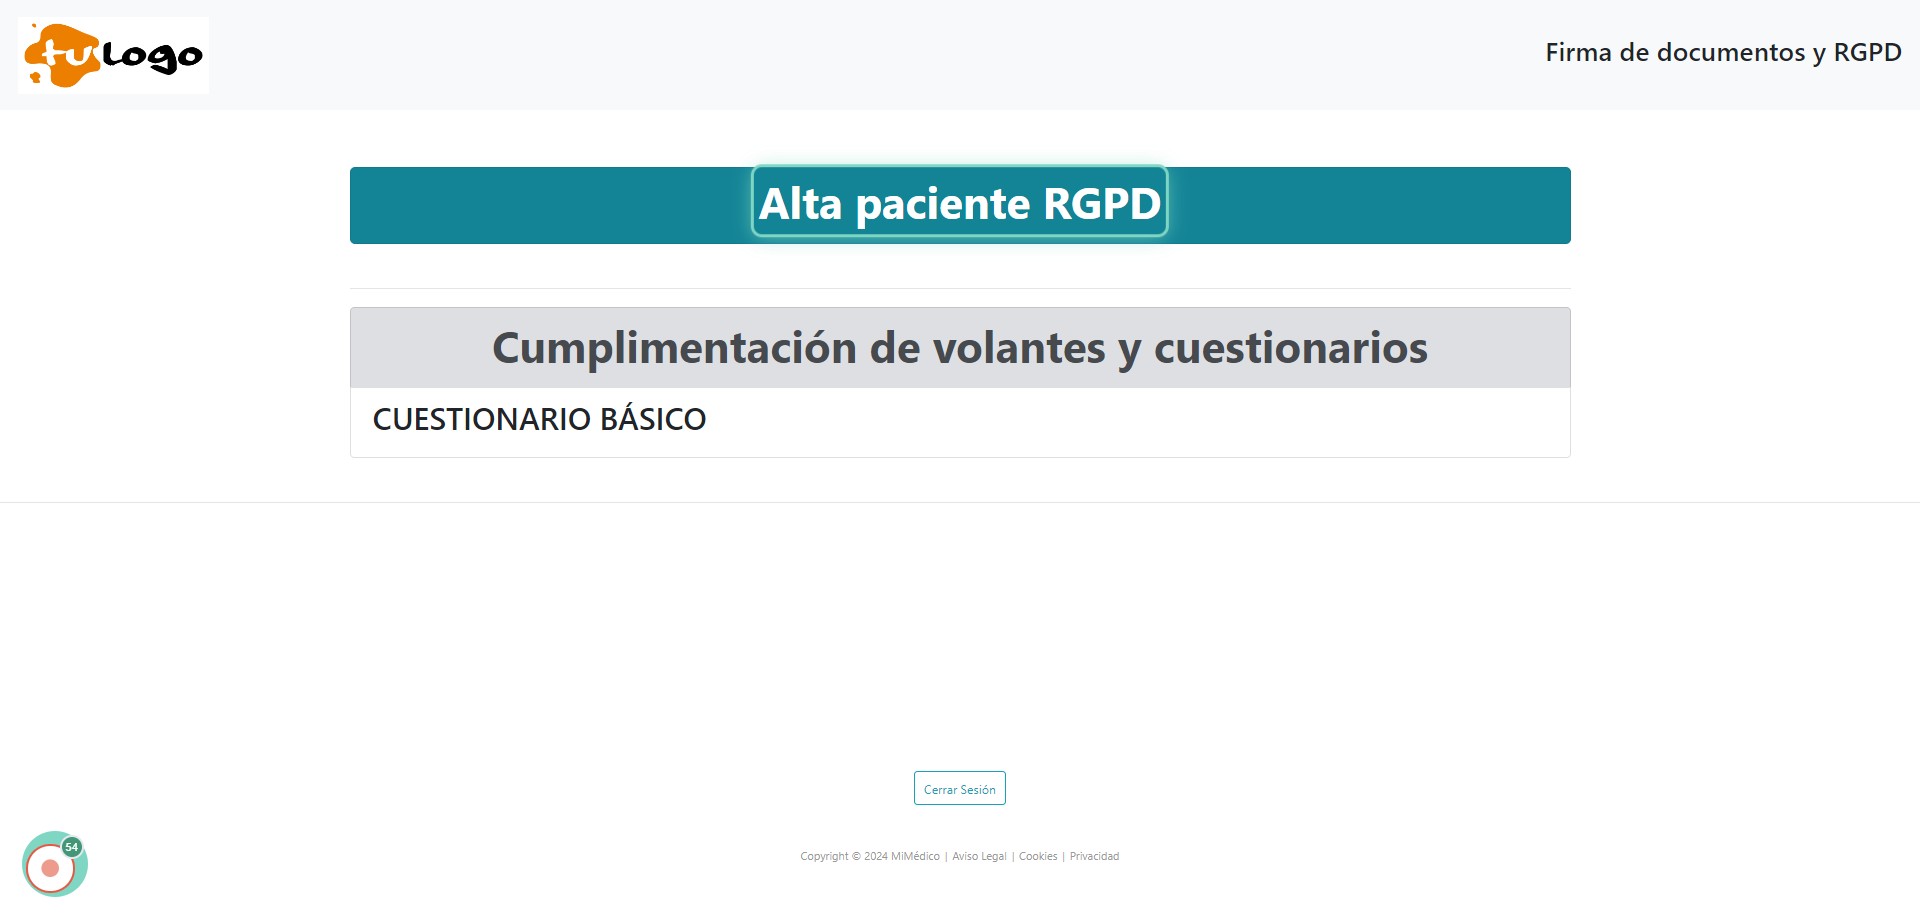Image resolution: width=1920 pixels, height=919 pixels.
Task: Open the Cookies policy link
Action: click(x=1038, y=857)
